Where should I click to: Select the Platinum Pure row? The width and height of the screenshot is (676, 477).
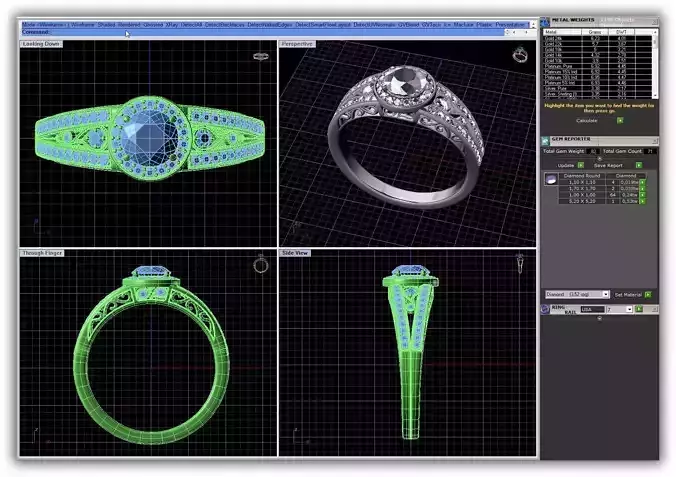pos(598,66)
